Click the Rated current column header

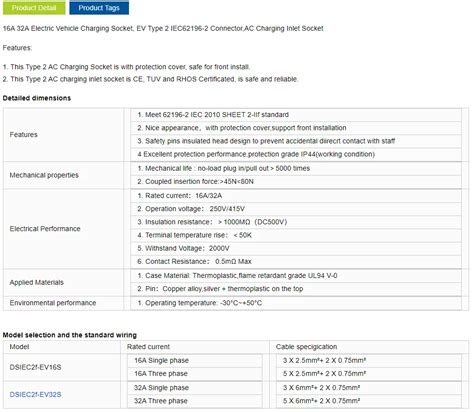(148, 347)
